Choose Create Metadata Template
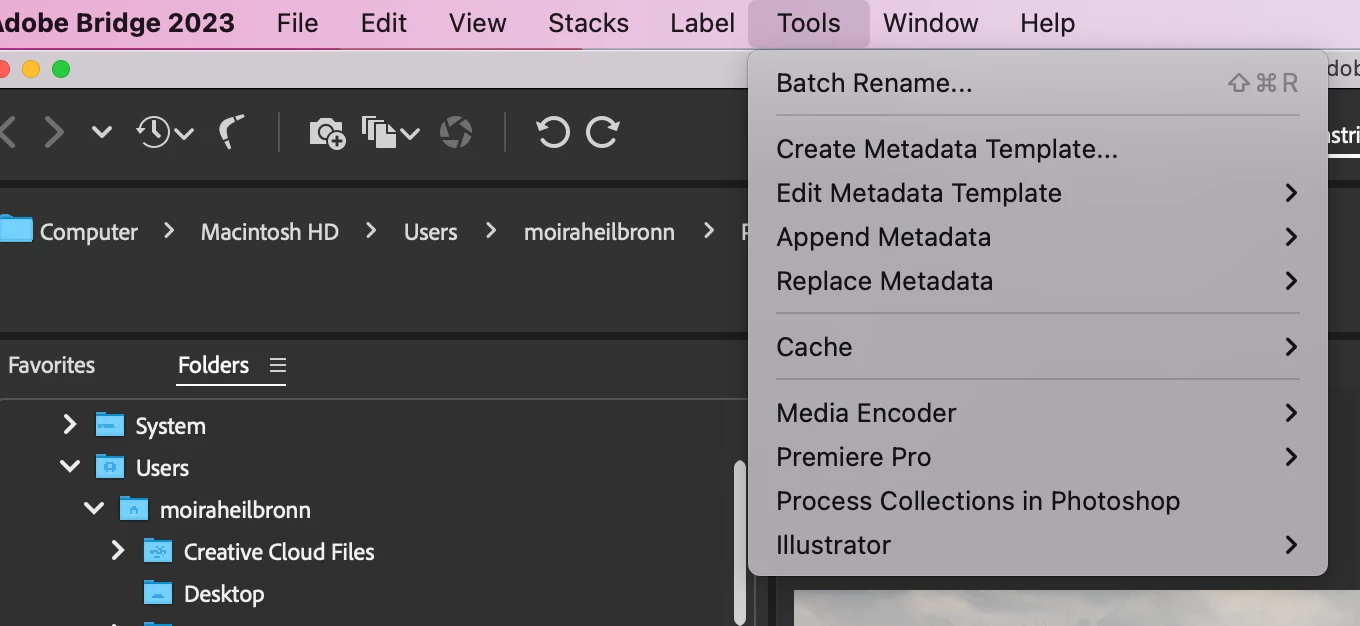The image size is (1360, 626). [x=1037, y=149]
